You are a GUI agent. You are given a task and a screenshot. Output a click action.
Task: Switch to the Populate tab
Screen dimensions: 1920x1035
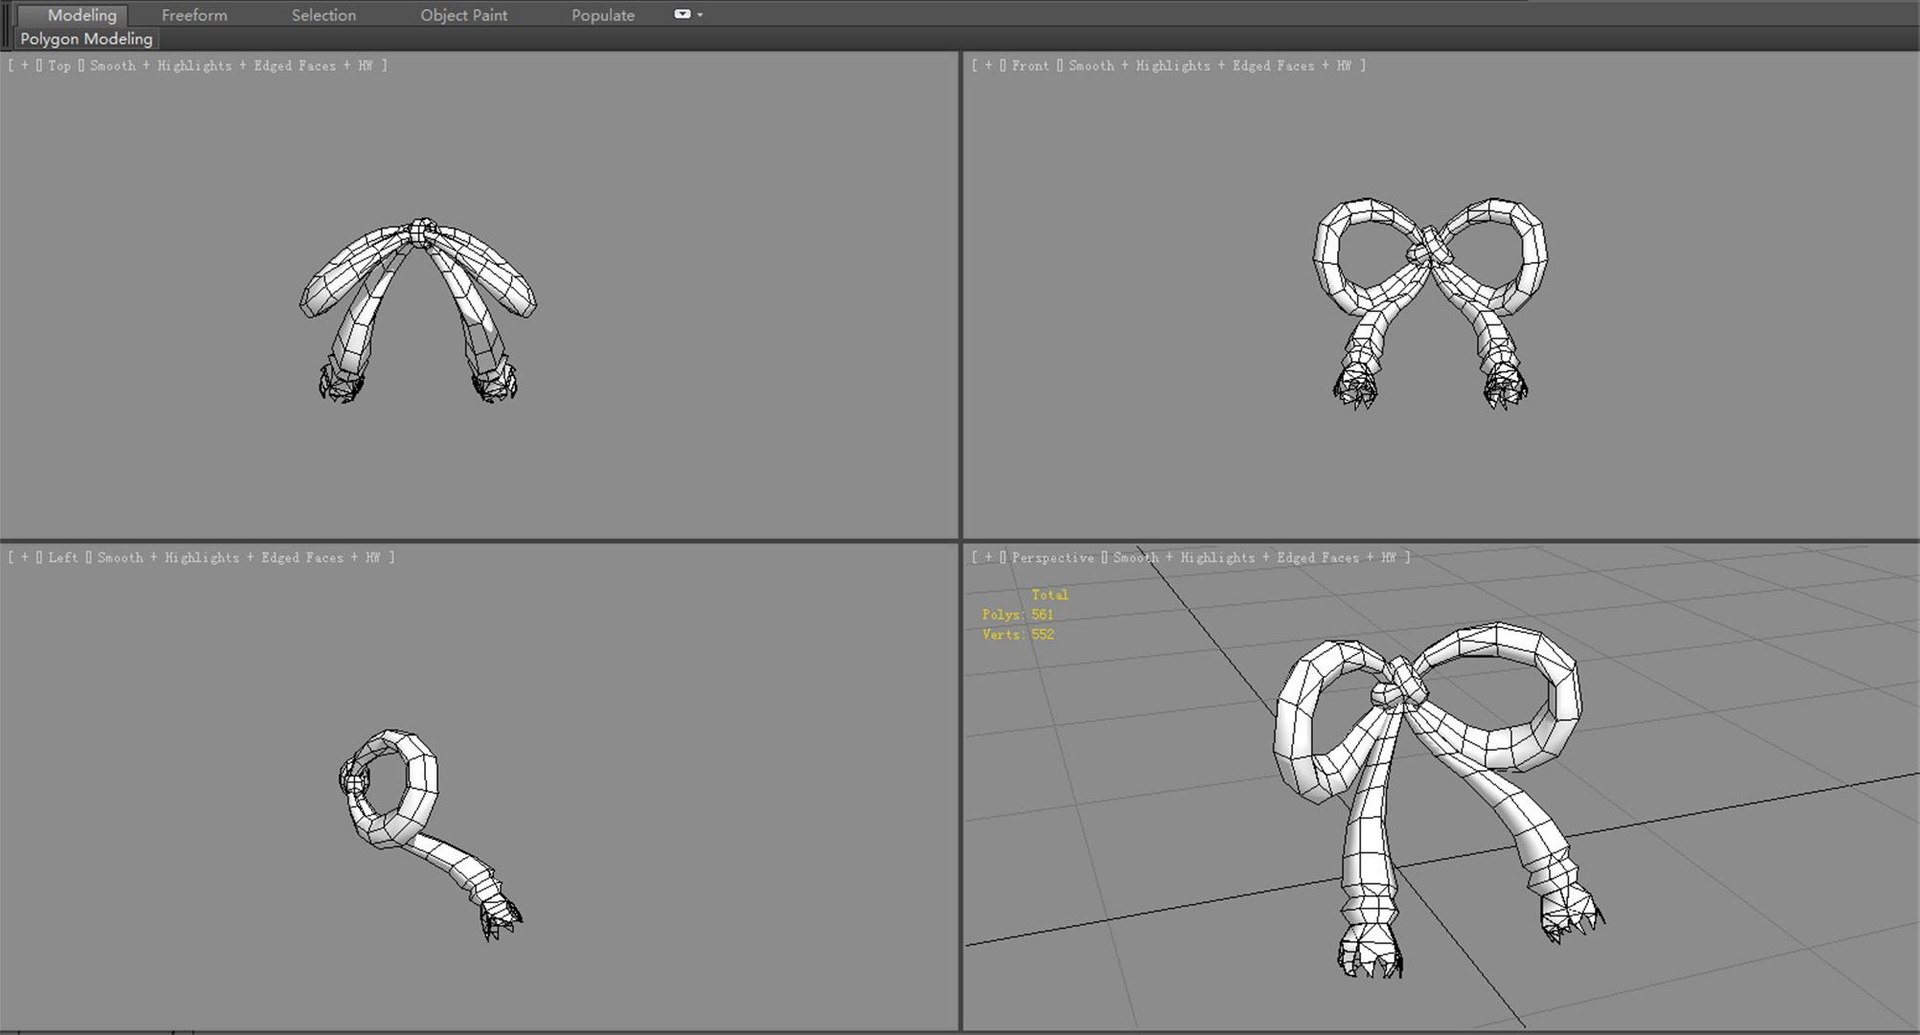(x=603, y=15)
